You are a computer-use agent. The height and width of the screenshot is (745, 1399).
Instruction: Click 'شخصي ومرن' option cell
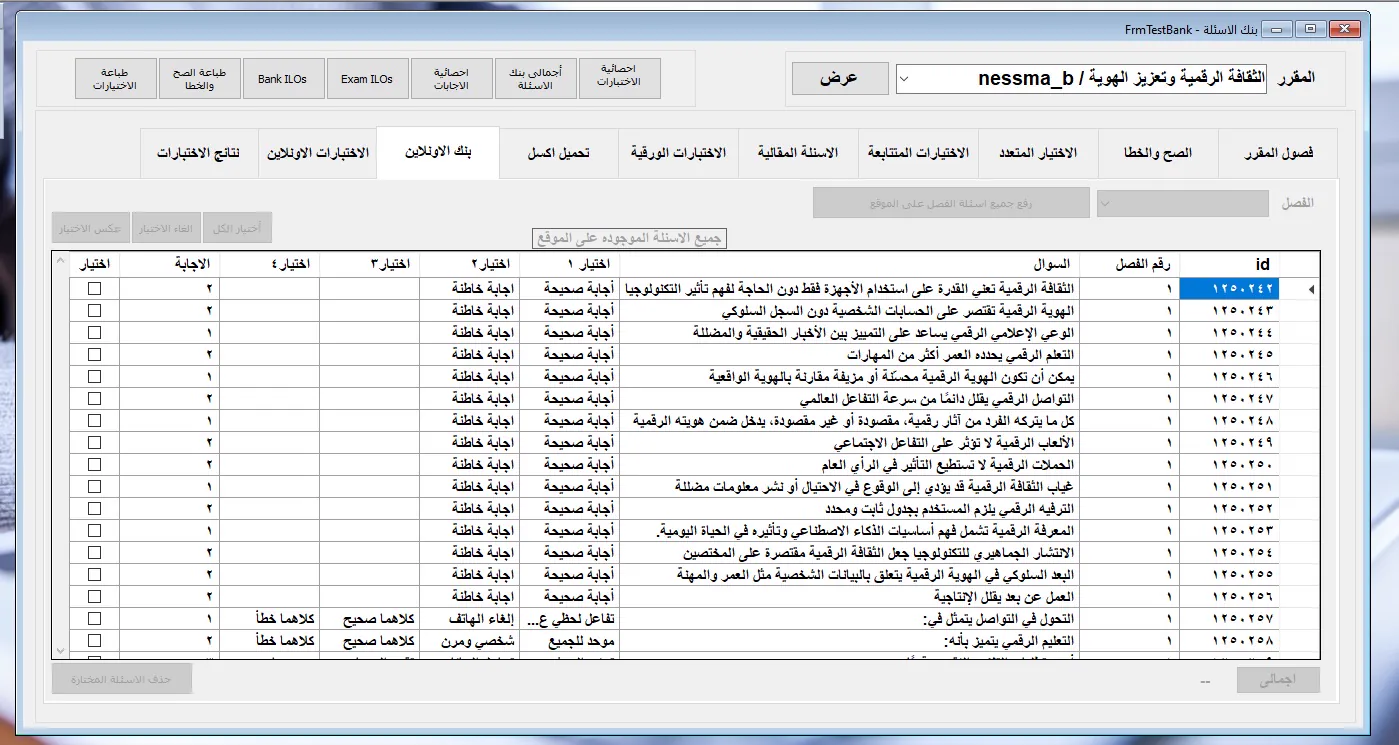470,641
